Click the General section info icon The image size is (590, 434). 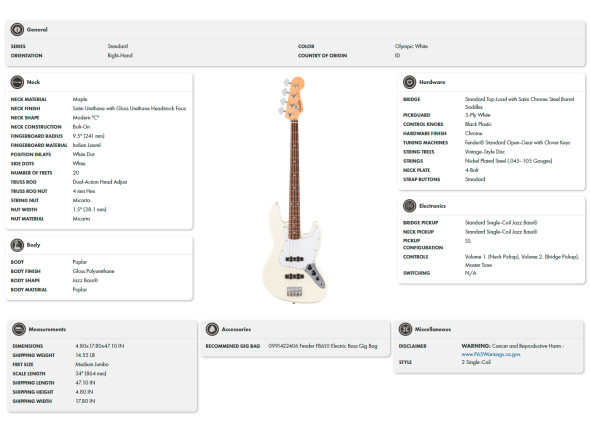click(17, 29)
